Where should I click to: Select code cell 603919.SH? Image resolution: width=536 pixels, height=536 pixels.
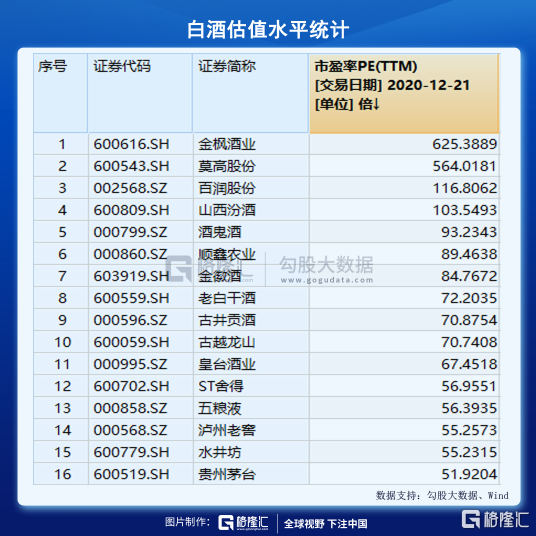(140, 276)
